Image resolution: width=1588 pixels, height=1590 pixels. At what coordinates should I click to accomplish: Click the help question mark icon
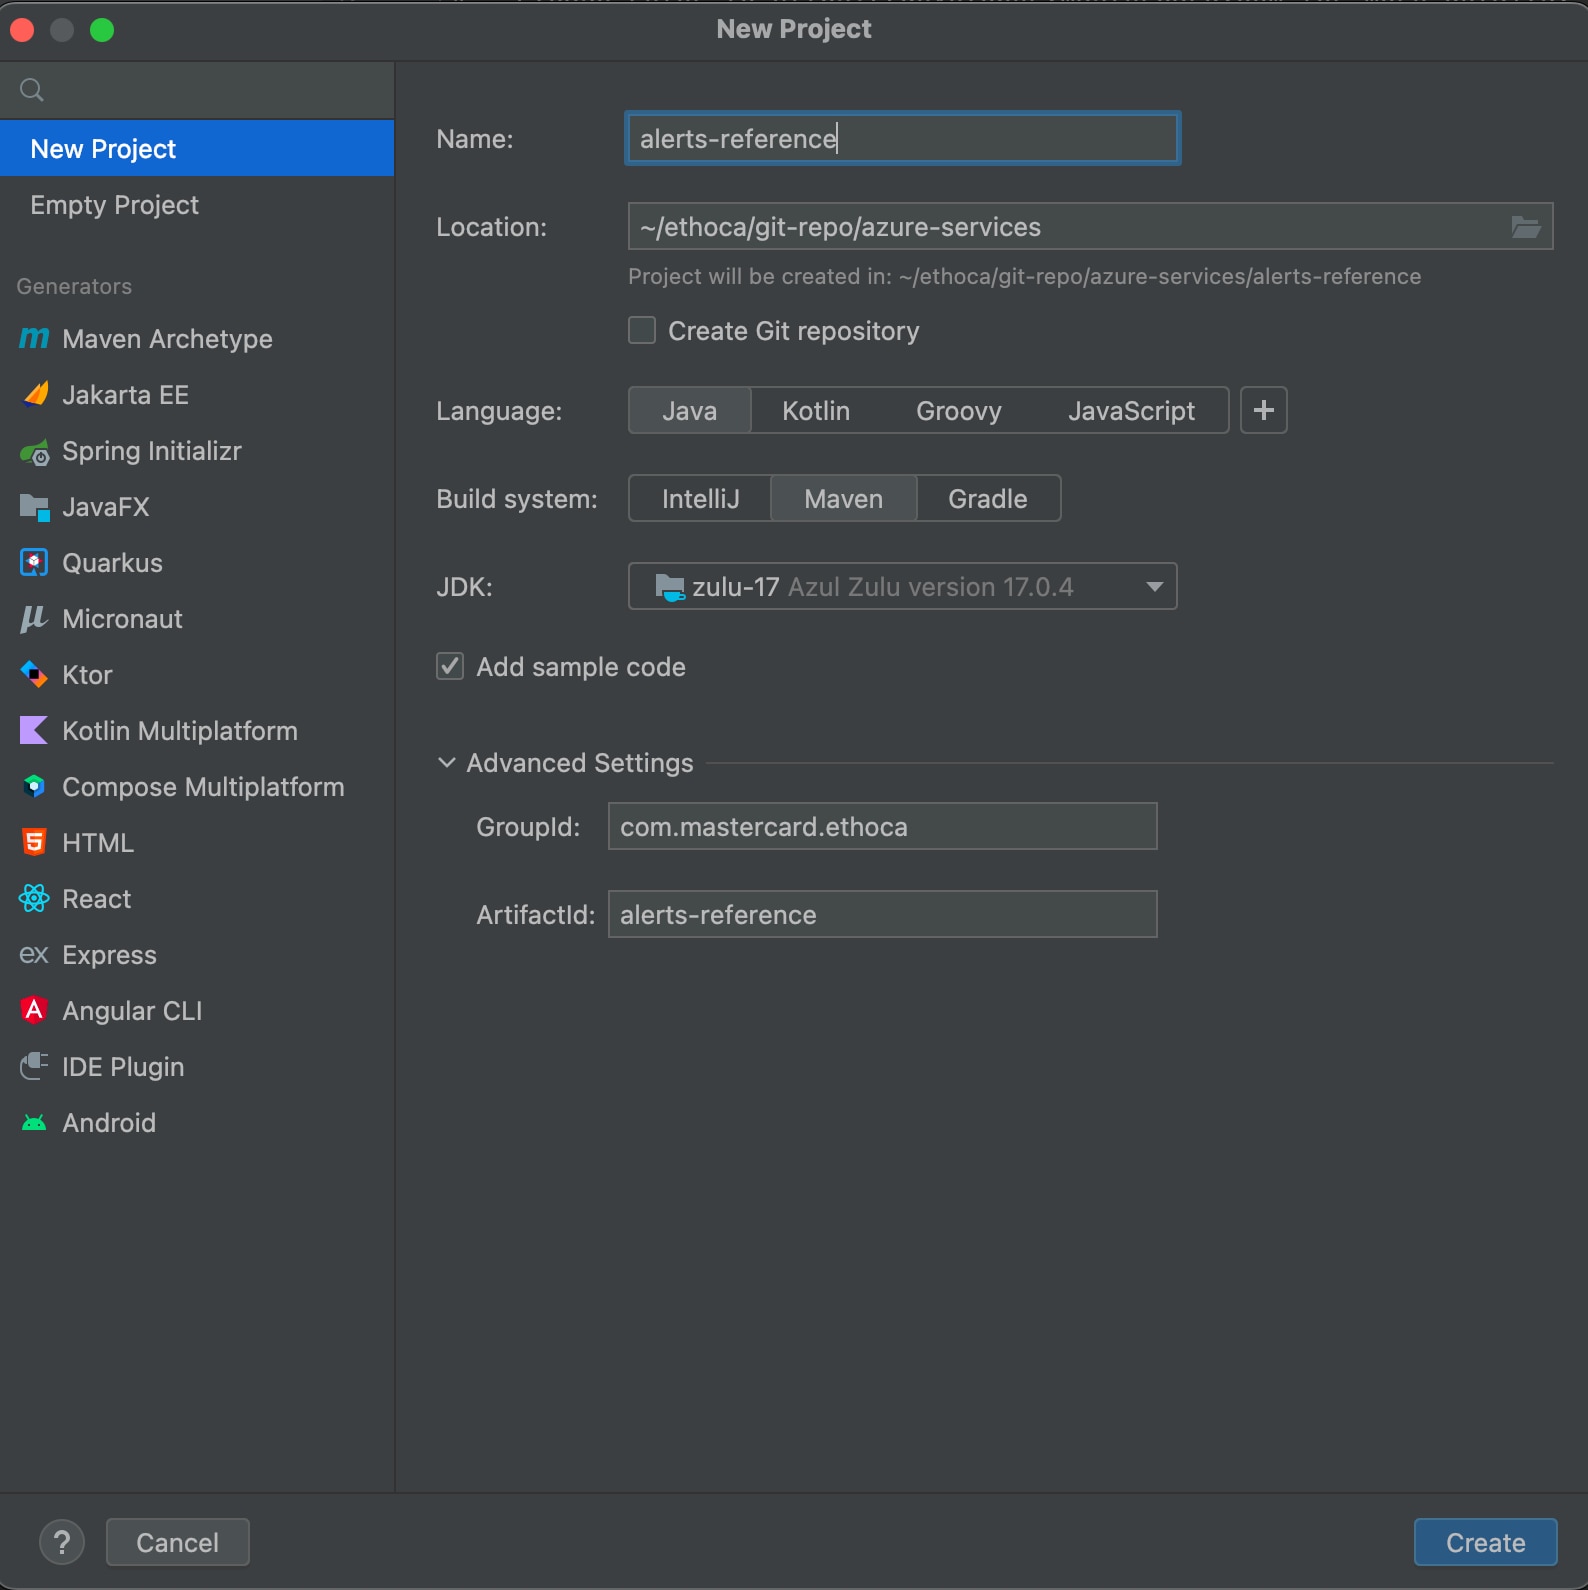[x=62, y=1542]
